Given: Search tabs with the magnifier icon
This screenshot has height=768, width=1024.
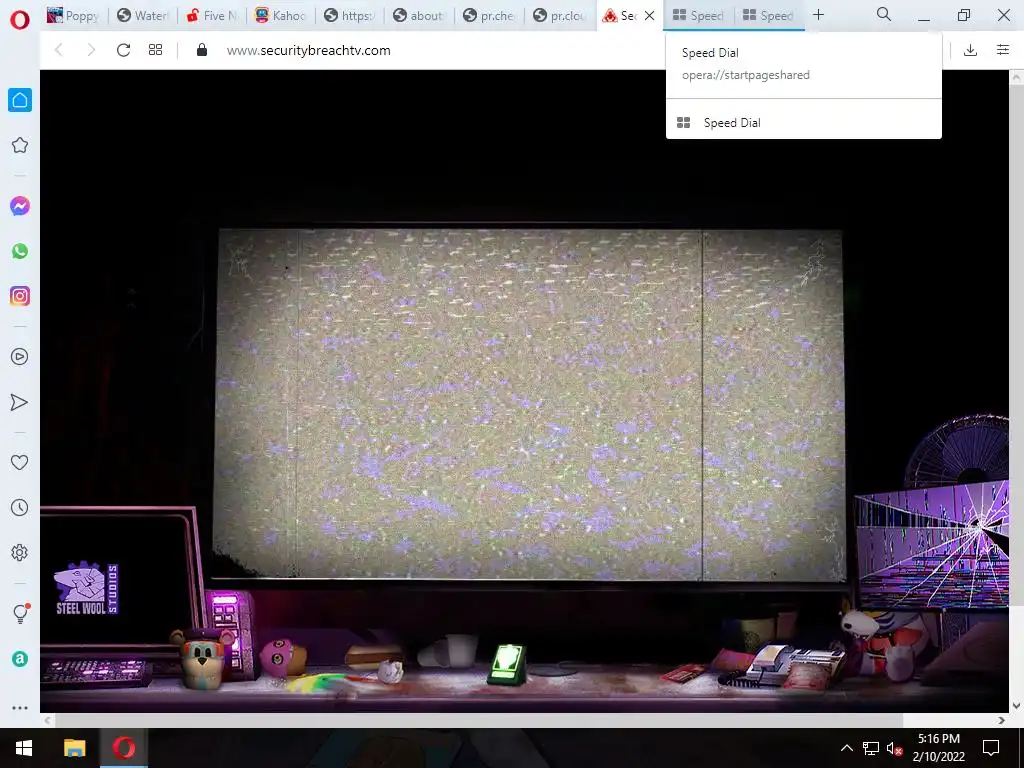Looking at the screenshot, I should click(884, 14).
